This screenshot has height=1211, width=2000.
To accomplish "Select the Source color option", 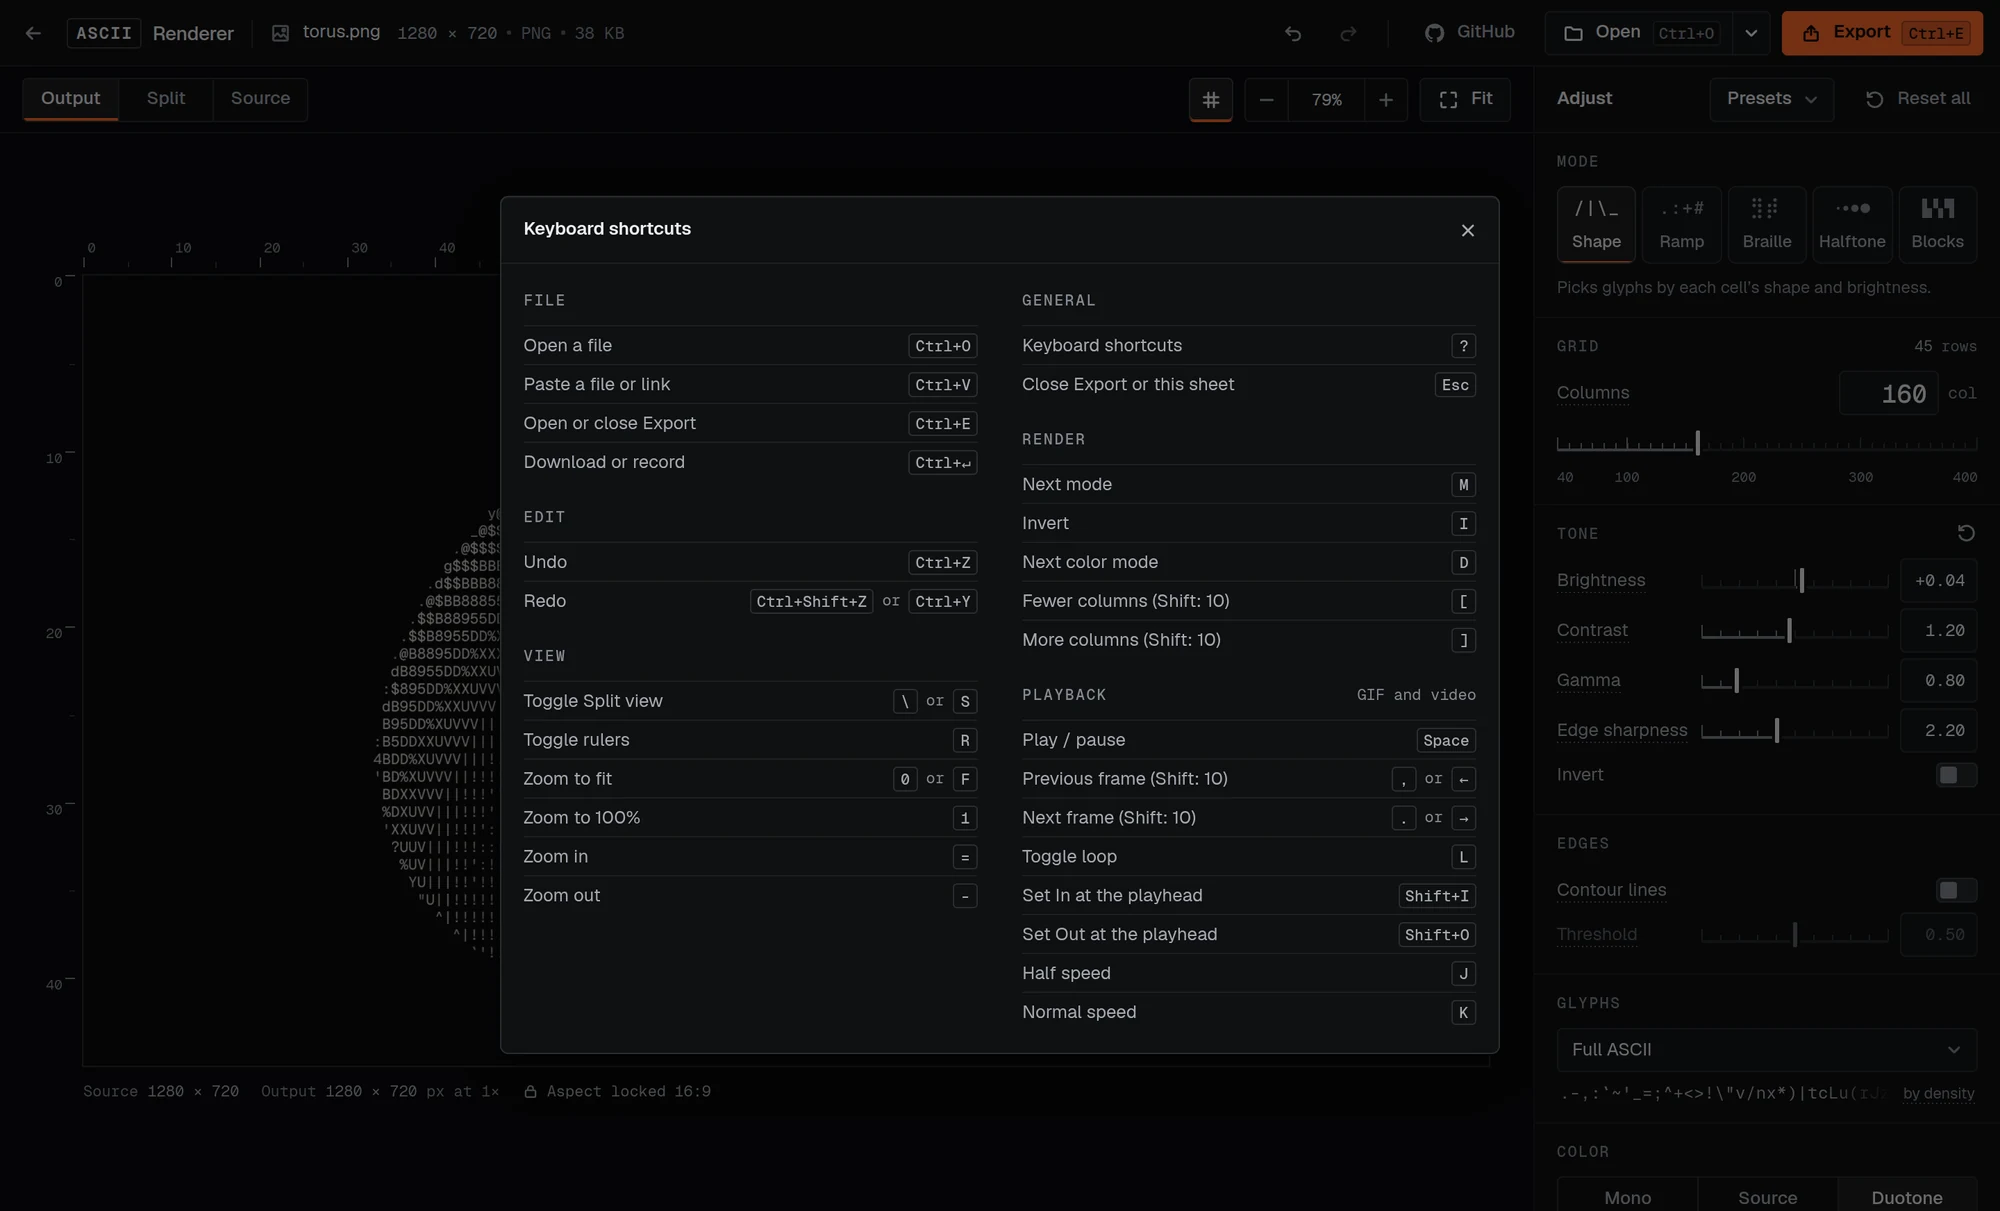I will [x=1767, y=1197].
